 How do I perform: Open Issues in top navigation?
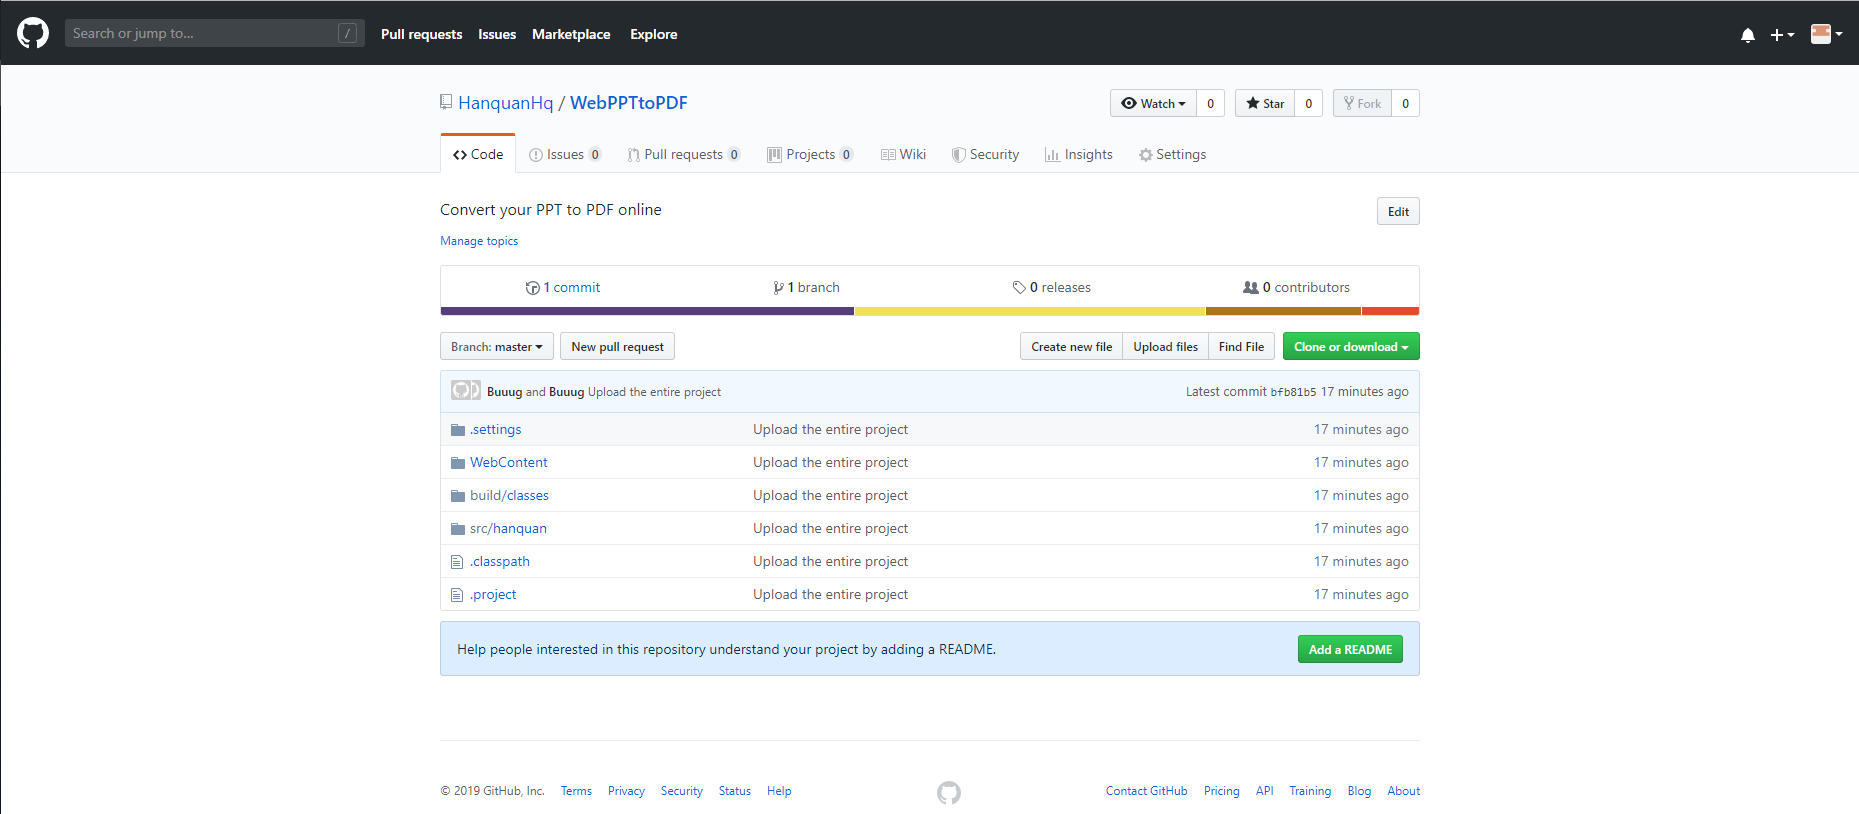point(497,34)
